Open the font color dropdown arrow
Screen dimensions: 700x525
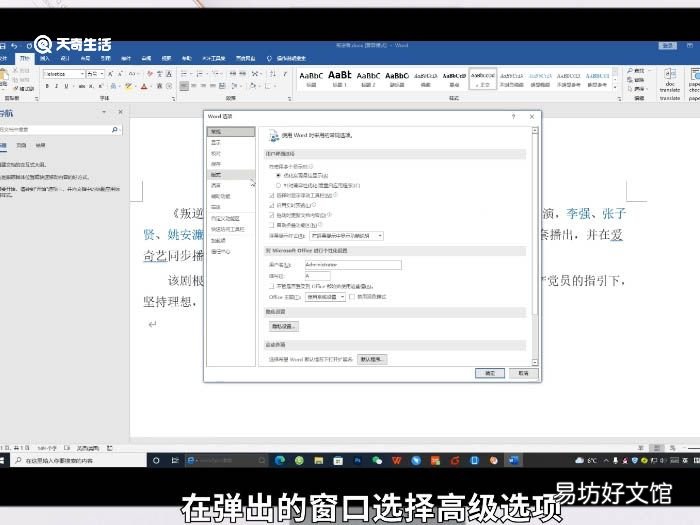coord(150,86)
